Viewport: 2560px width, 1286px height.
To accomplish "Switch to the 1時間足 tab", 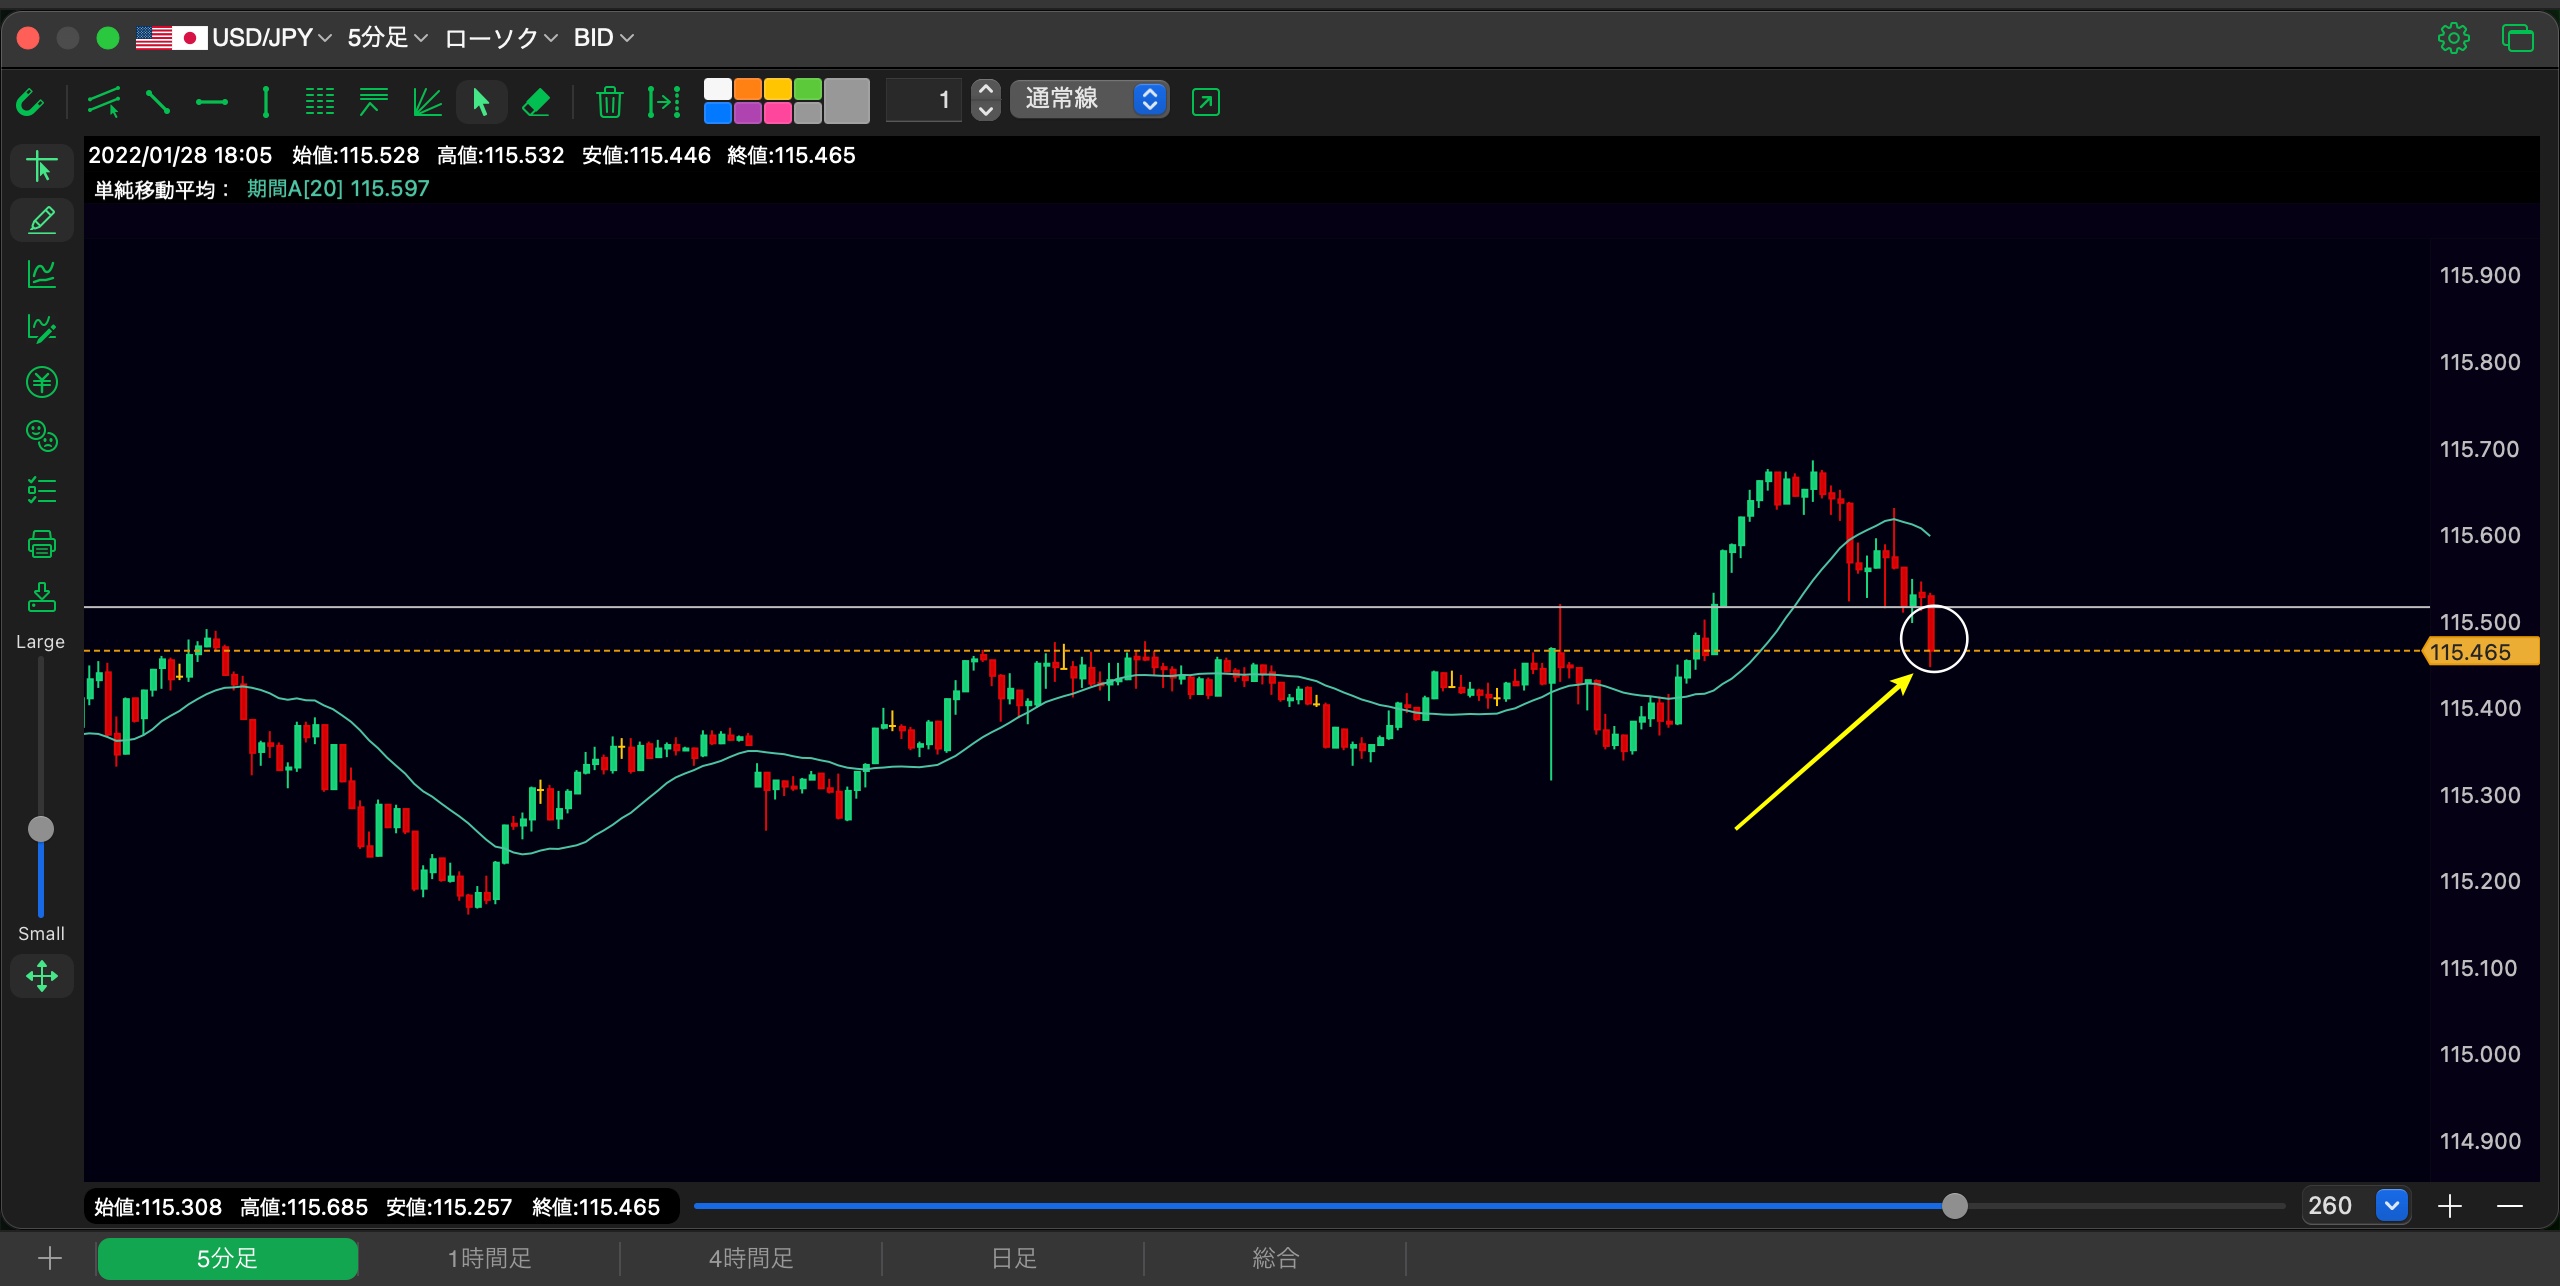I will tap(490, 1258).
